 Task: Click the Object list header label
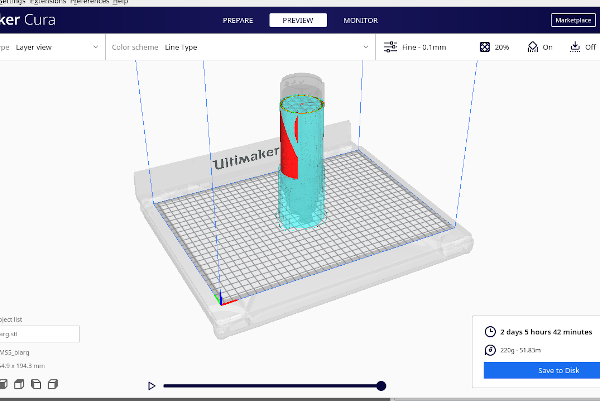pyautogui.click(x=11, y=319)
